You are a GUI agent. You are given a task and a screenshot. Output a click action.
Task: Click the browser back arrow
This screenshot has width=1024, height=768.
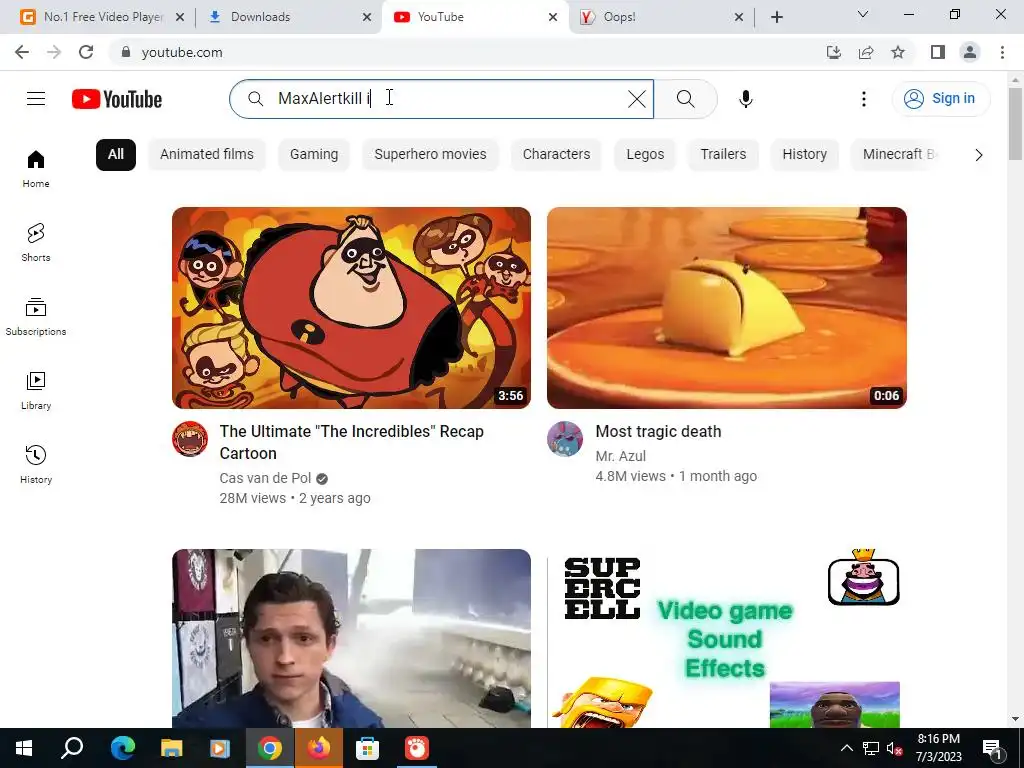(22, 52)
